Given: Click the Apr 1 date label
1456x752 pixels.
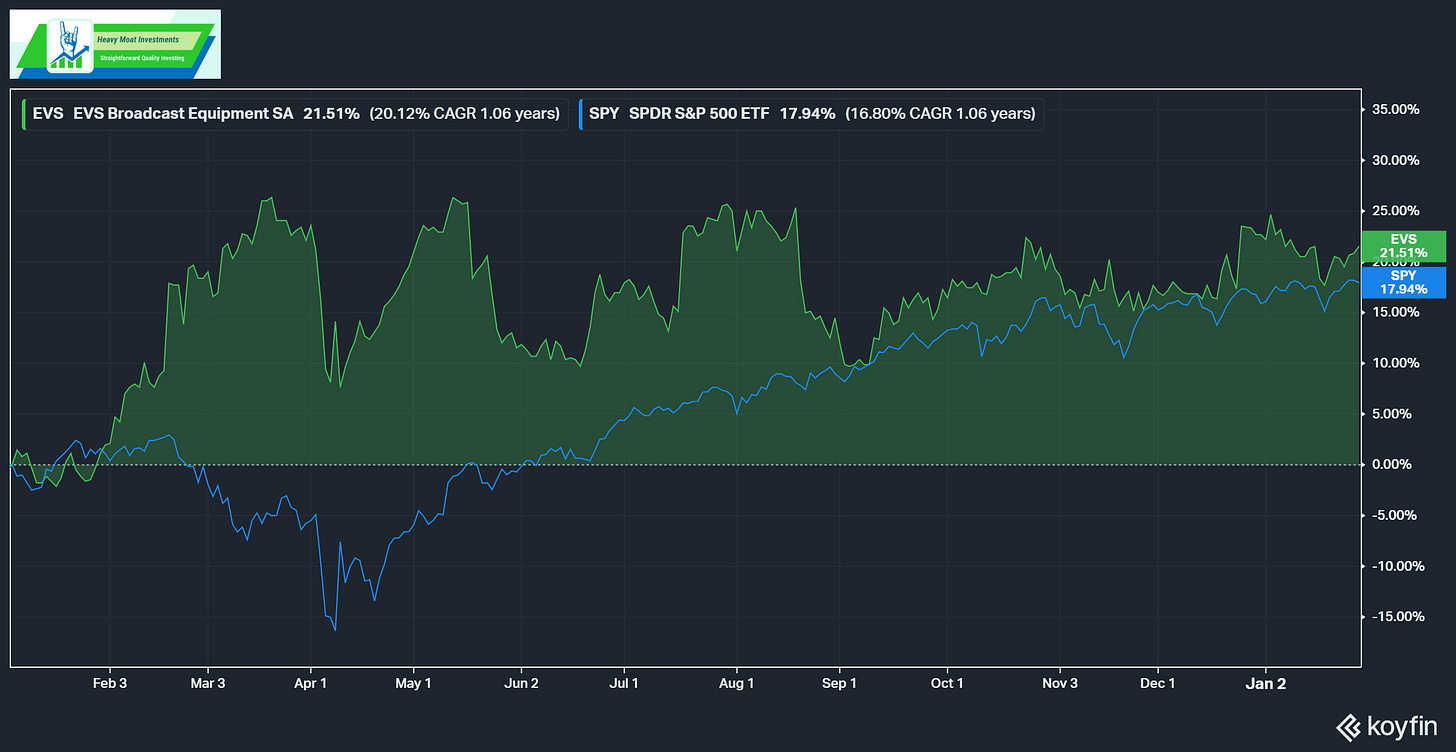Looking at the screenshot, I should [x=311, y=684].
